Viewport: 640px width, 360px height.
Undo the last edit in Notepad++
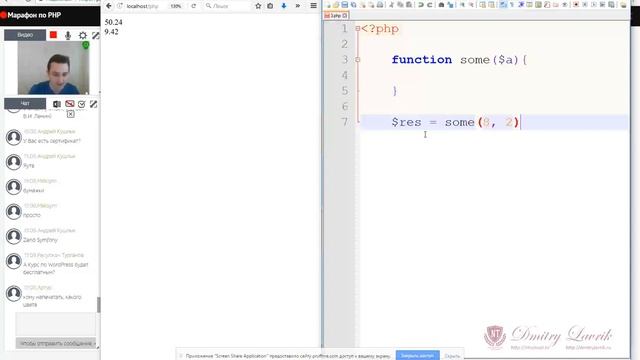(421, 5)
